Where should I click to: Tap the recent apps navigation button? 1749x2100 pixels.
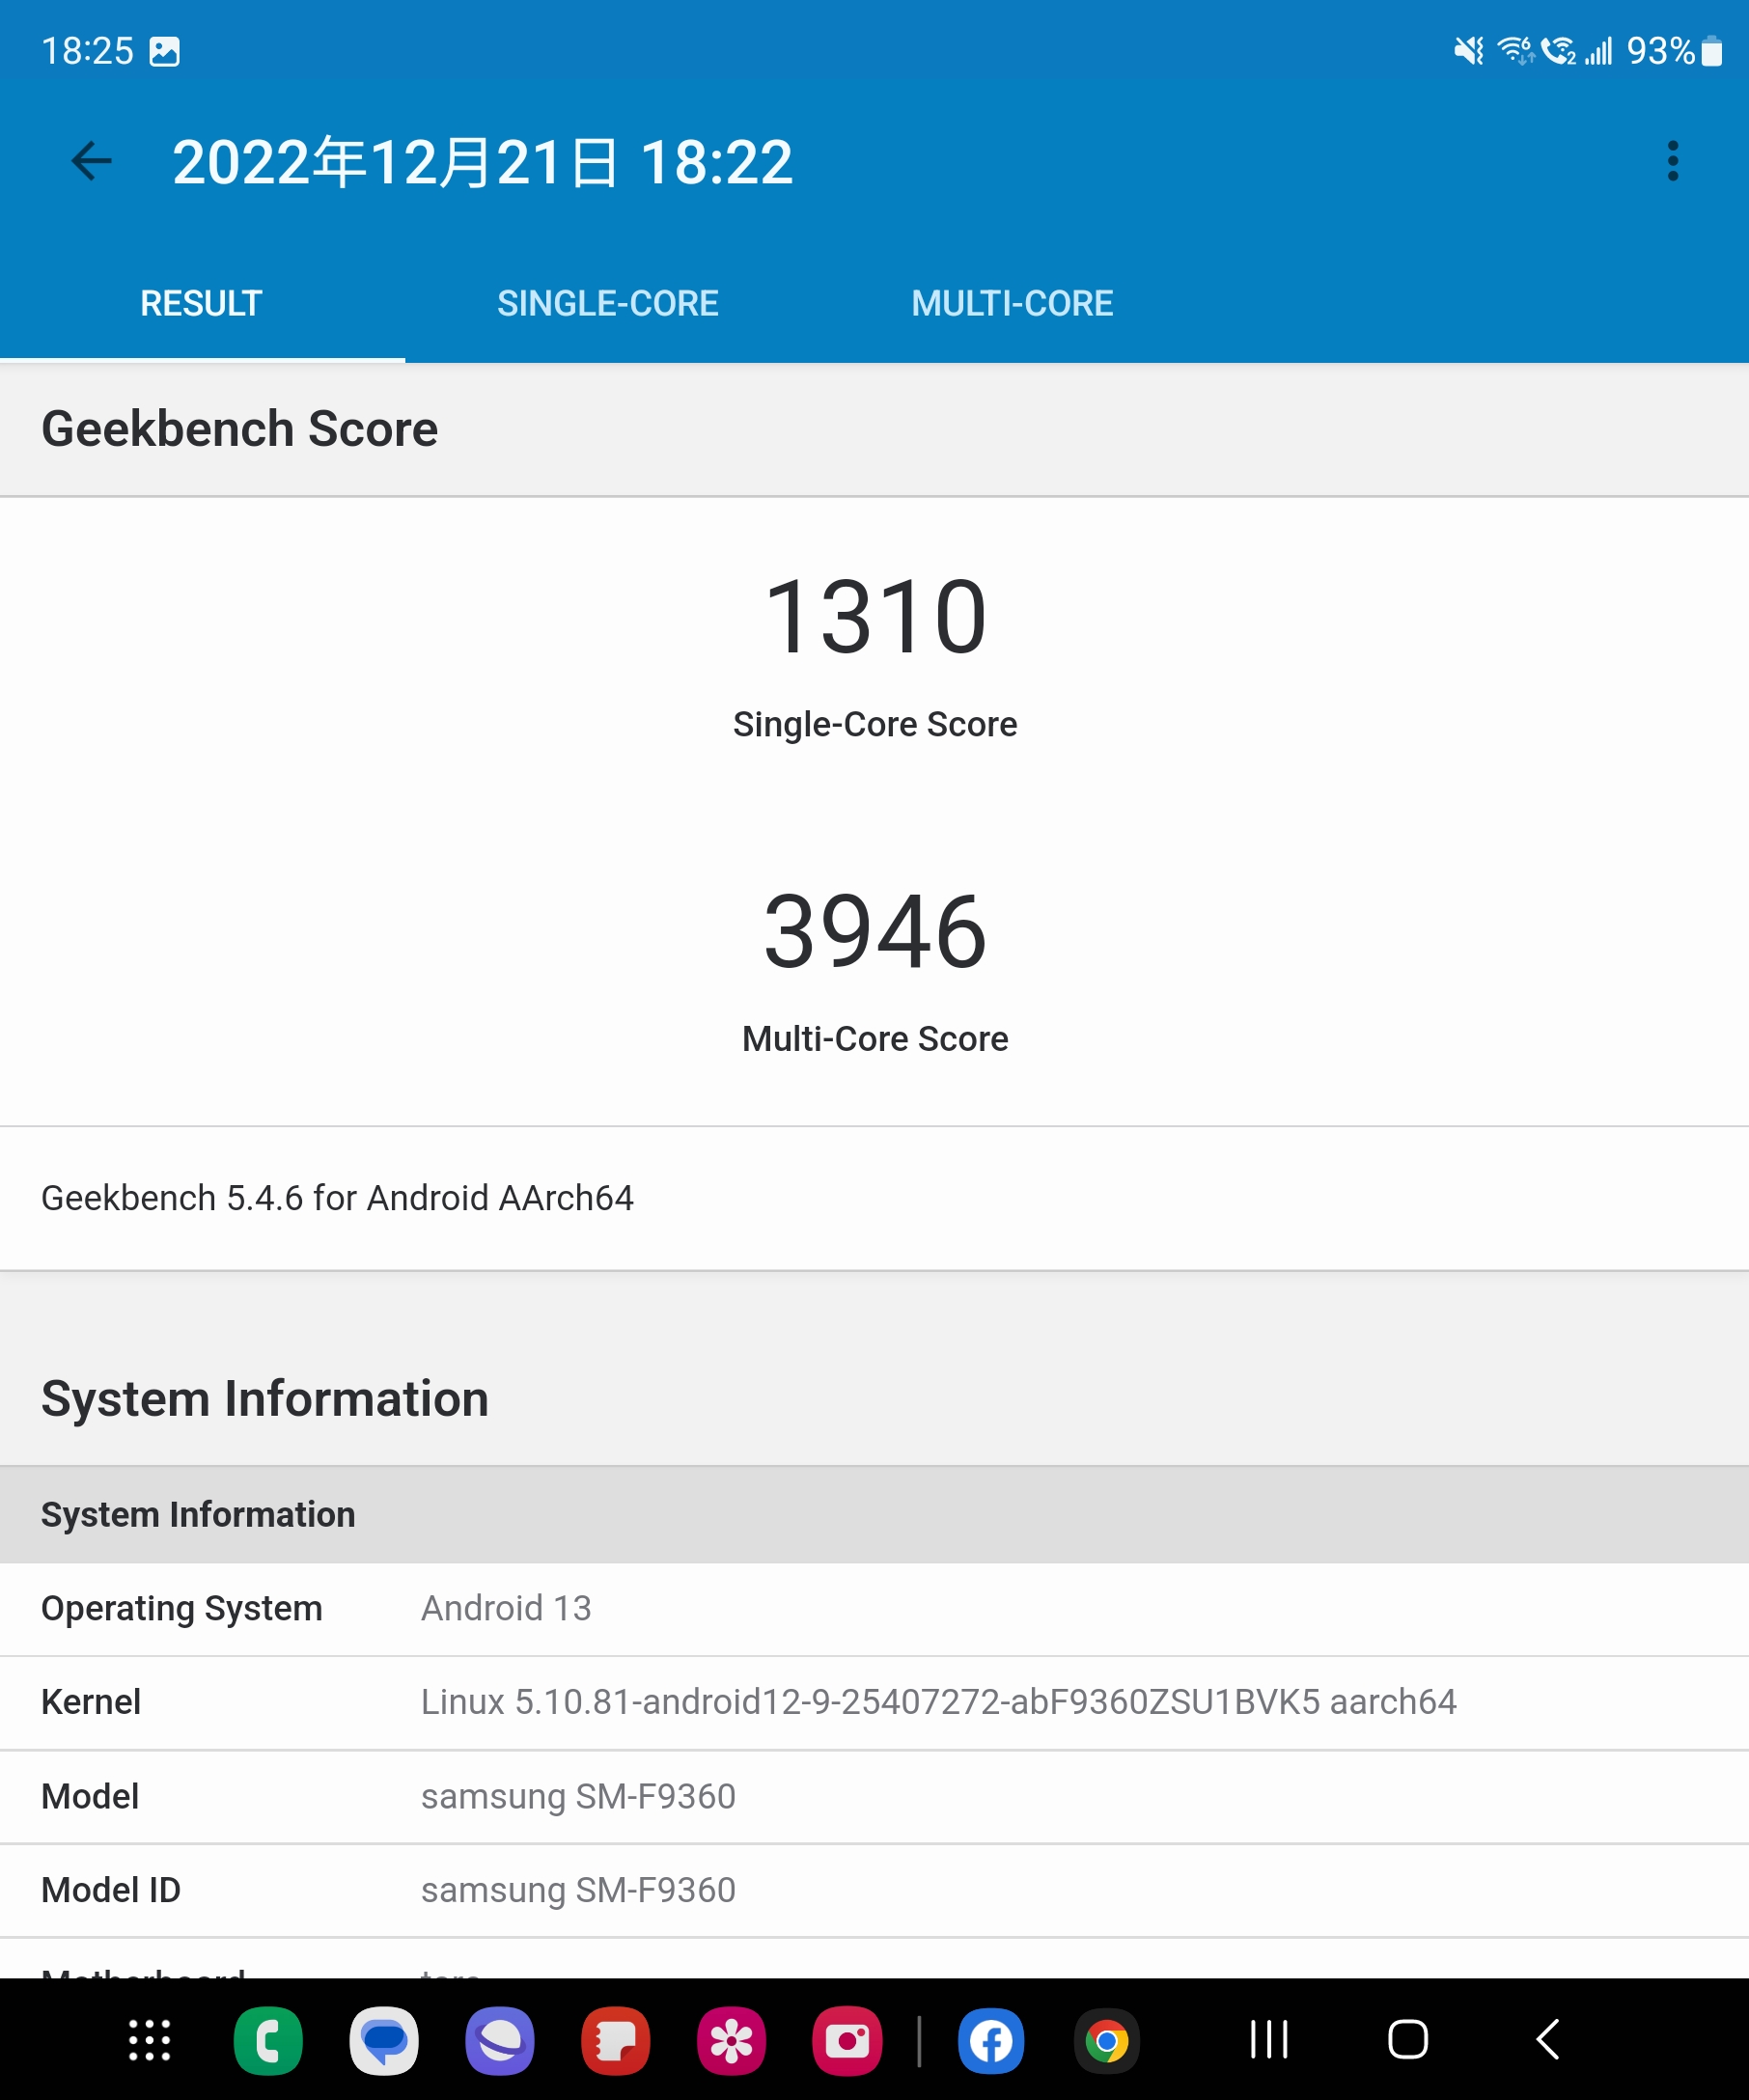(x=1269, y=2039)
